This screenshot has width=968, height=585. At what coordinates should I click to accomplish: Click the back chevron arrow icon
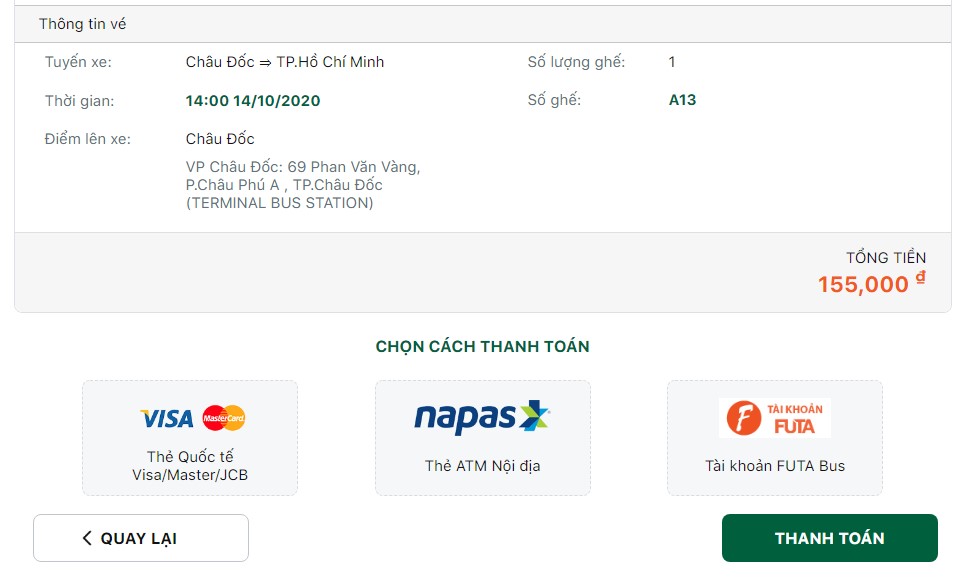pyautogui.click(x=87, y=538)
